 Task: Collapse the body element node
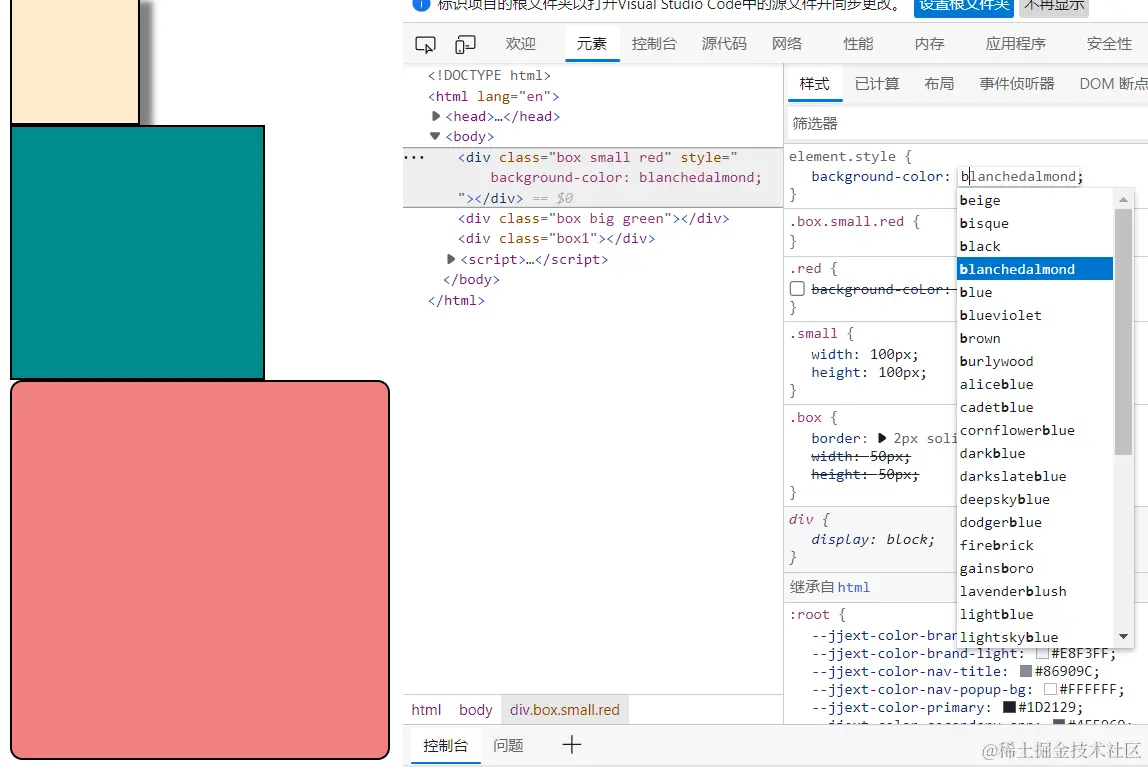[435, 136]
